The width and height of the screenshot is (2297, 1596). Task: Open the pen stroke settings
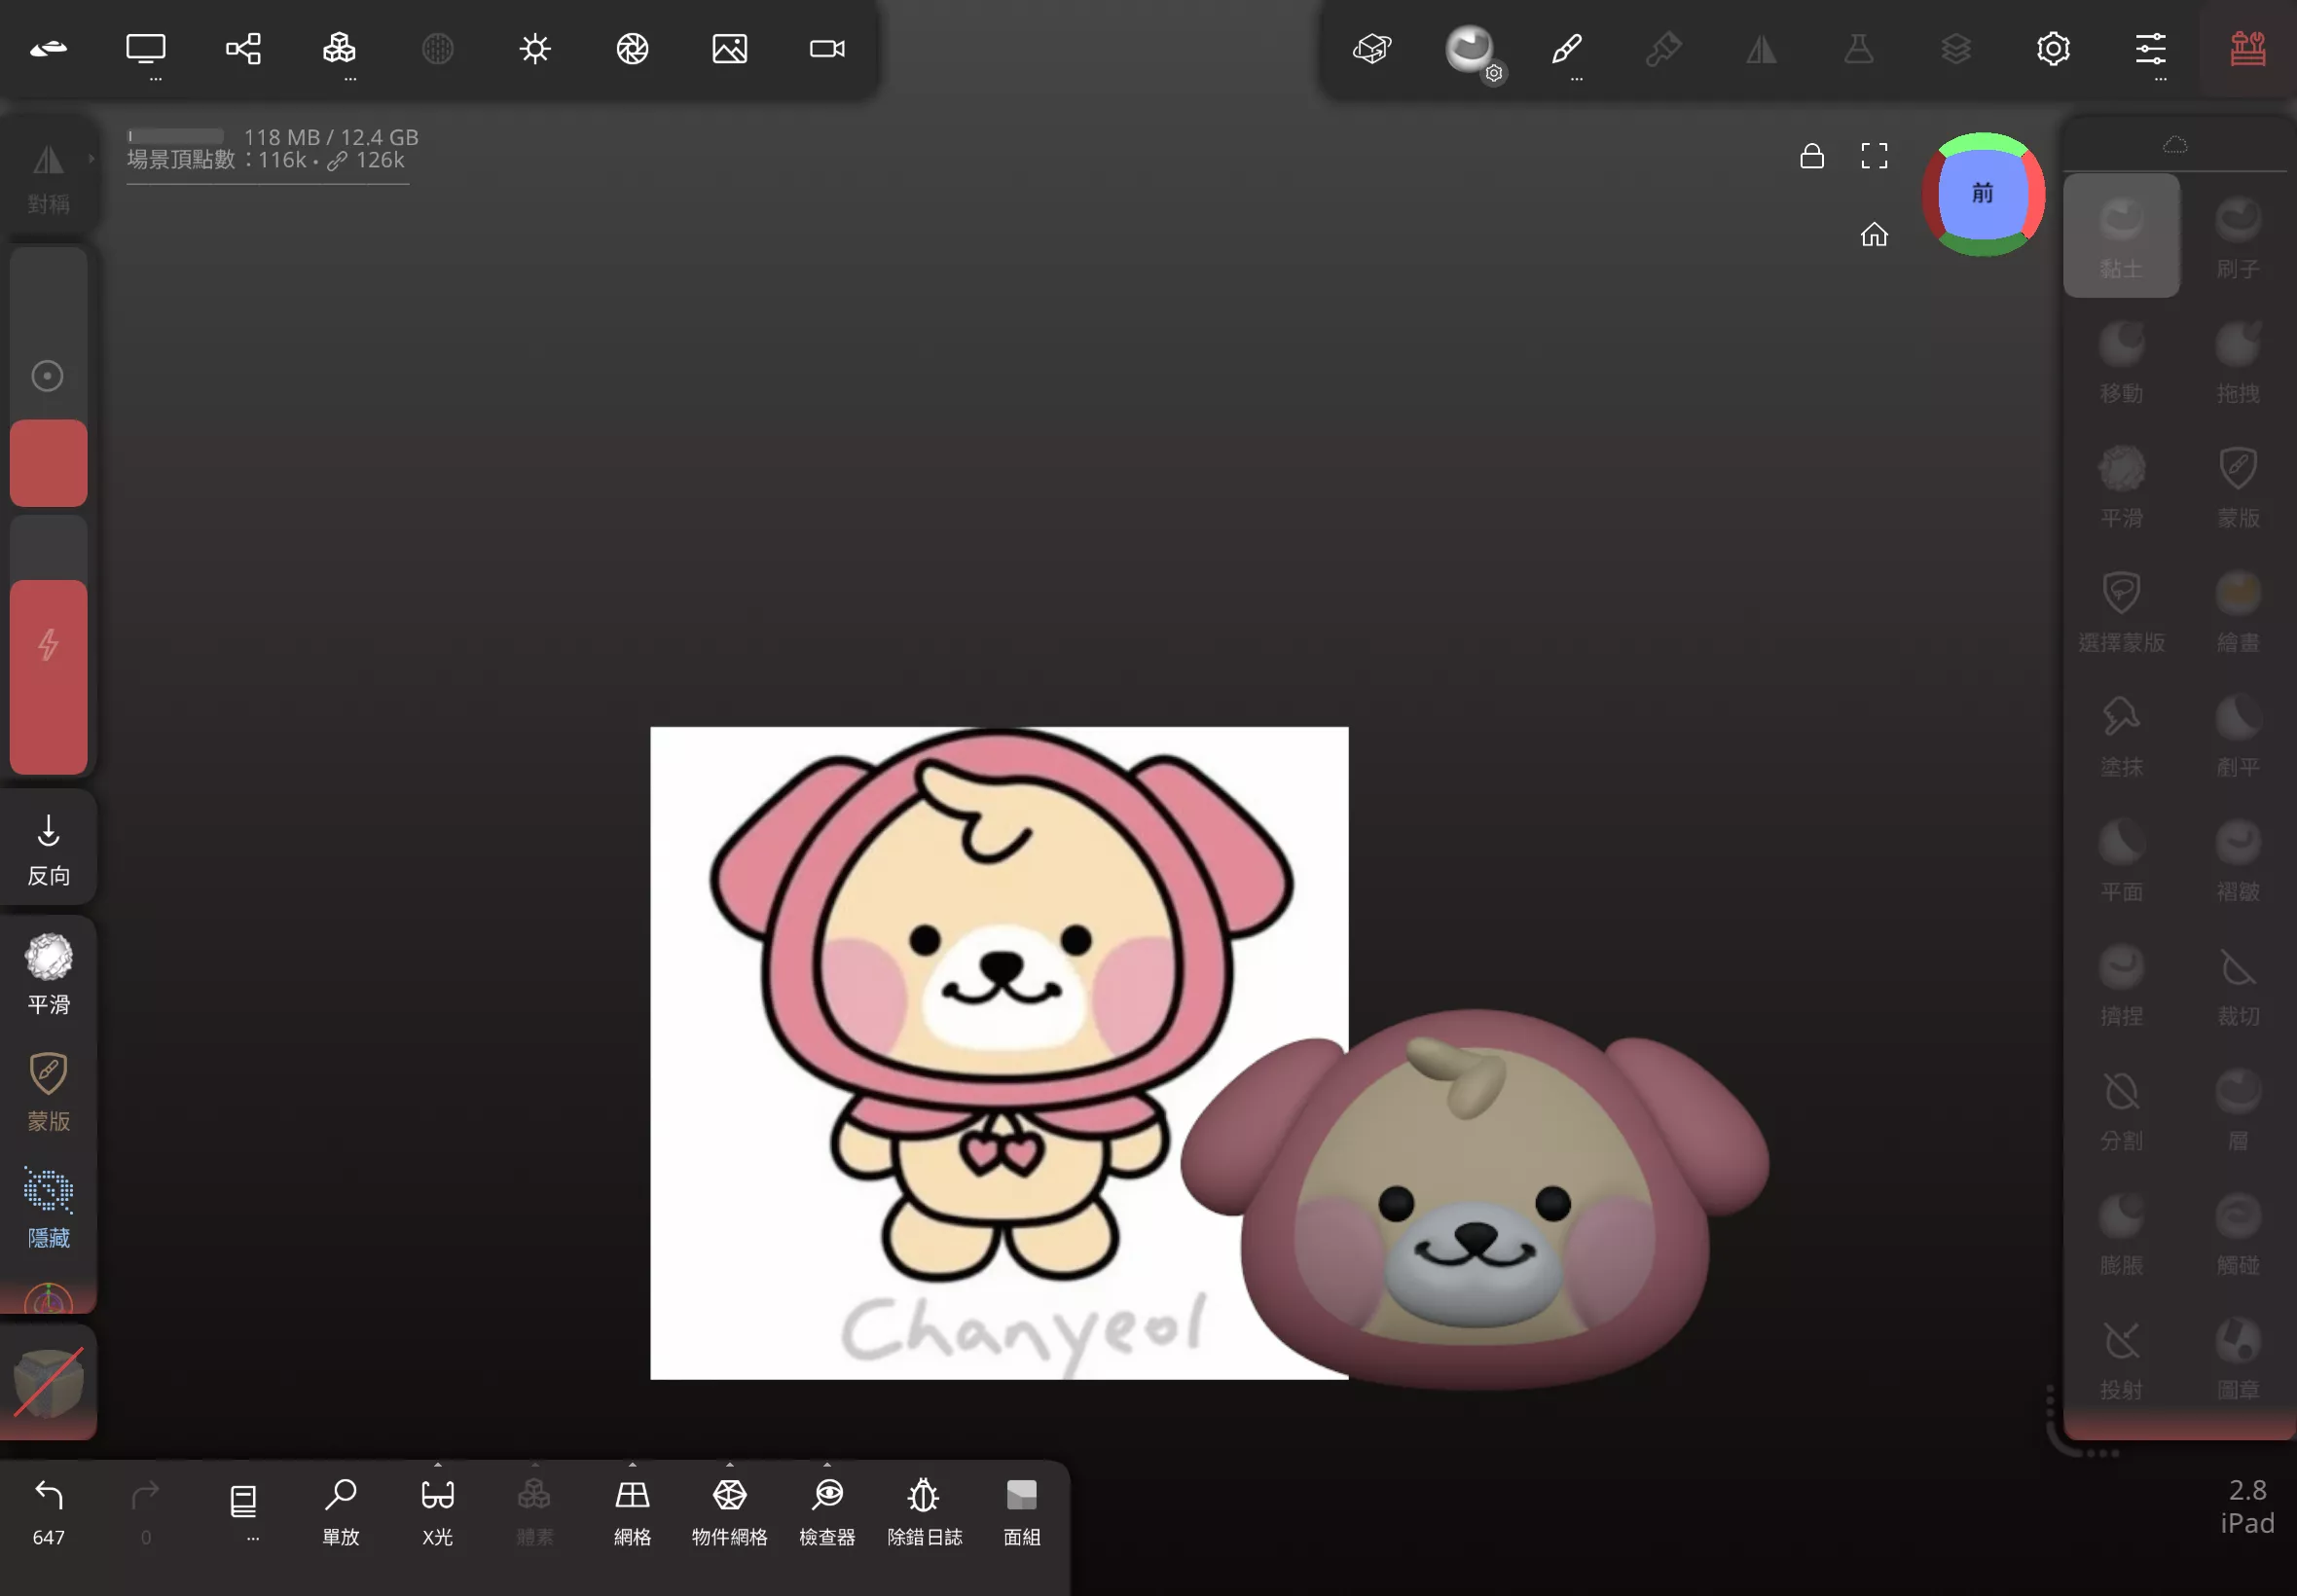(1567, 48)
